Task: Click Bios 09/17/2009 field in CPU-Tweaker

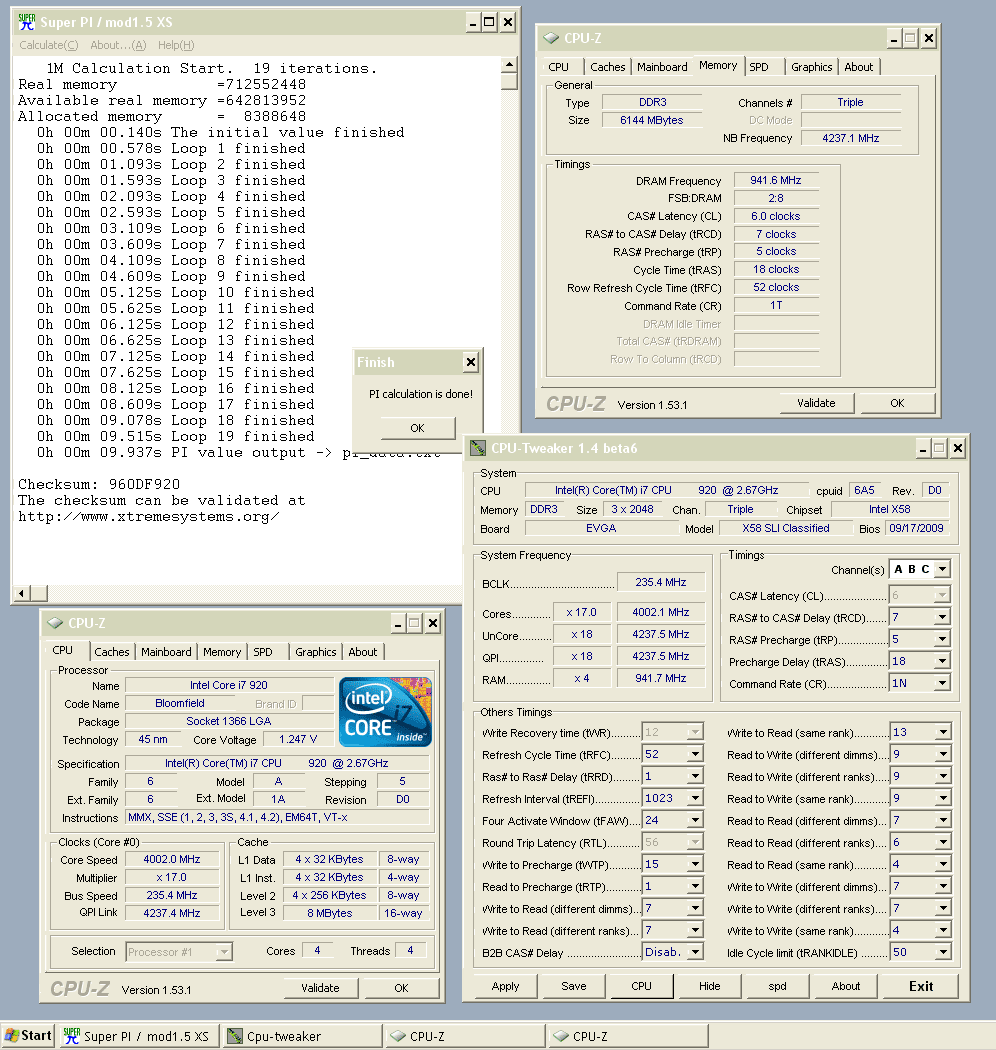Action: click(916, 528)
